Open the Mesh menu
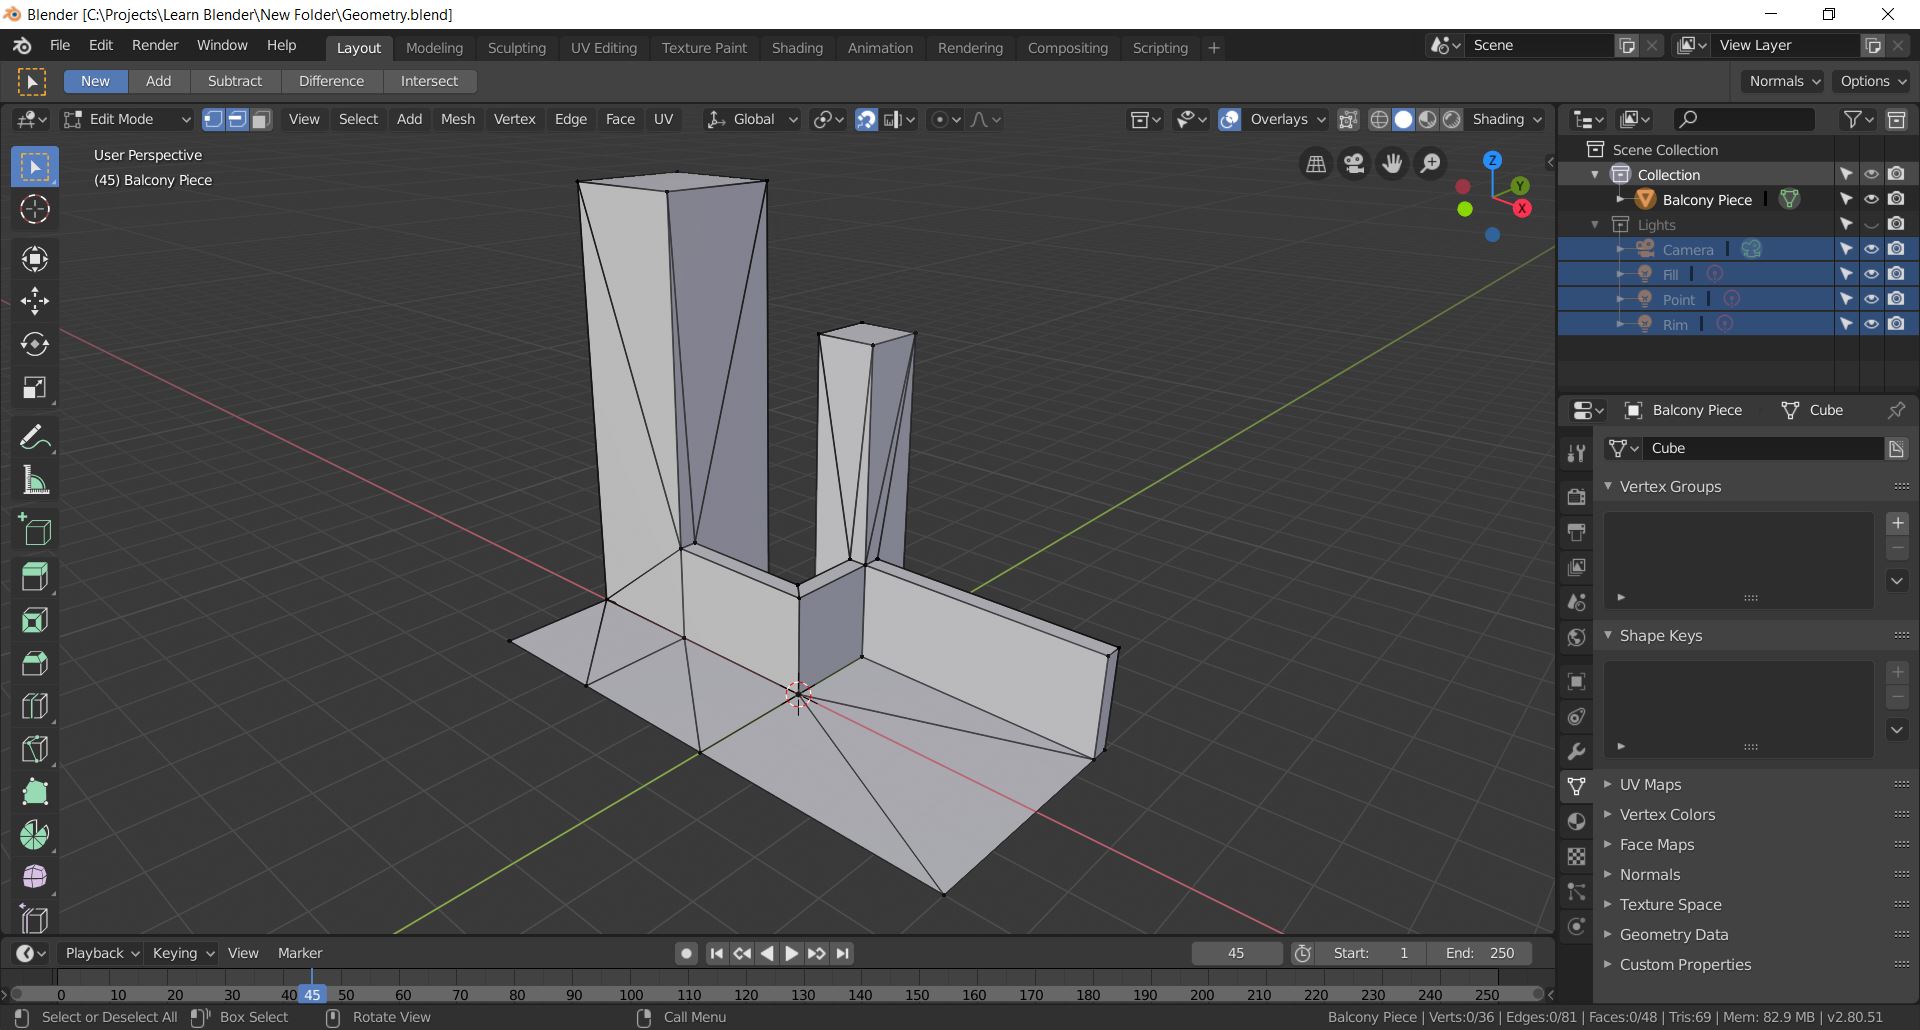 (x=457, y=119)
